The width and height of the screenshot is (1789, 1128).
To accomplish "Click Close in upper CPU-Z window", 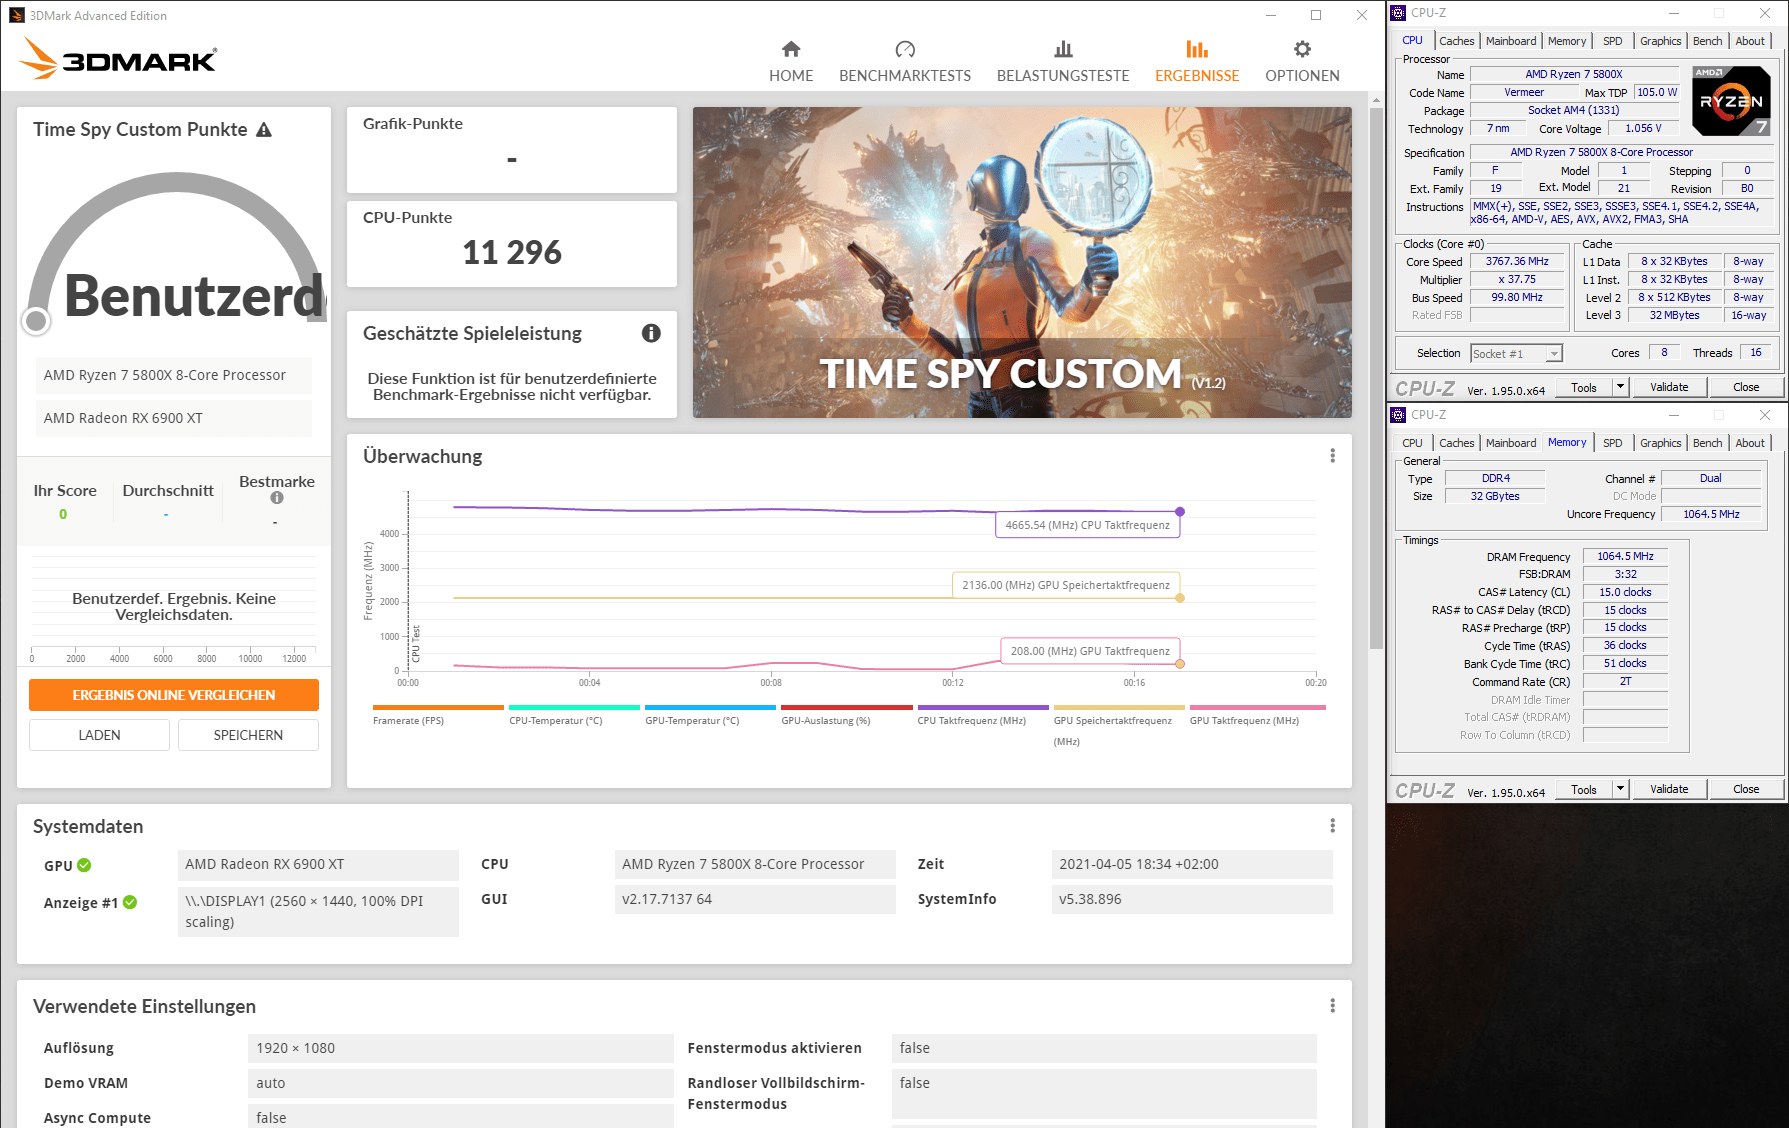I will coord(1746,387).
